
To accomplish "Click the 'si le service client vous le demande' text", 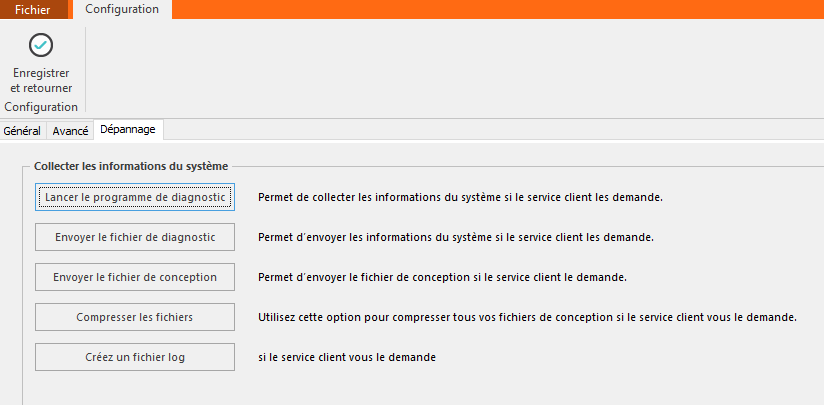I will [x=347, y=357].
